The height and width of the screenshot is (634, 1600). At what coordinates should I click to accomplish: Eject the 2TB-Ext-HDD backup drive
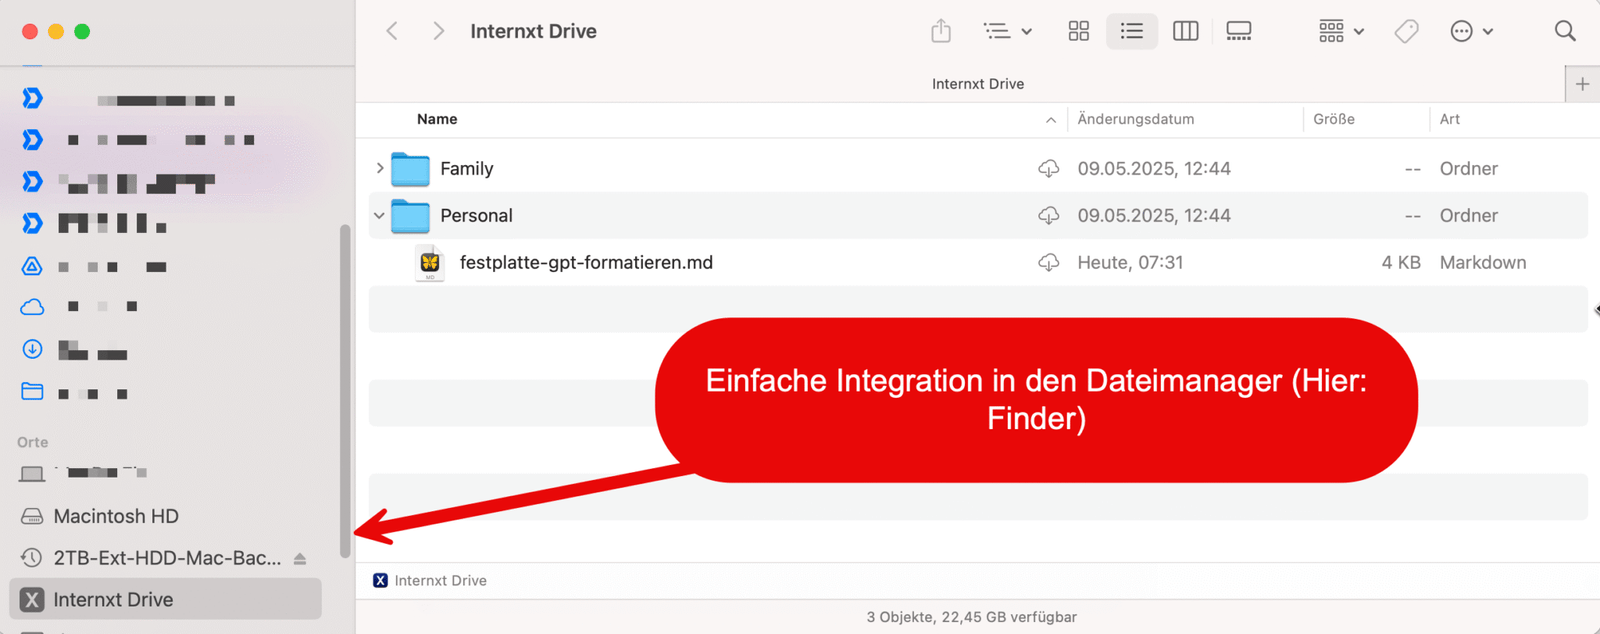point(300,559)
